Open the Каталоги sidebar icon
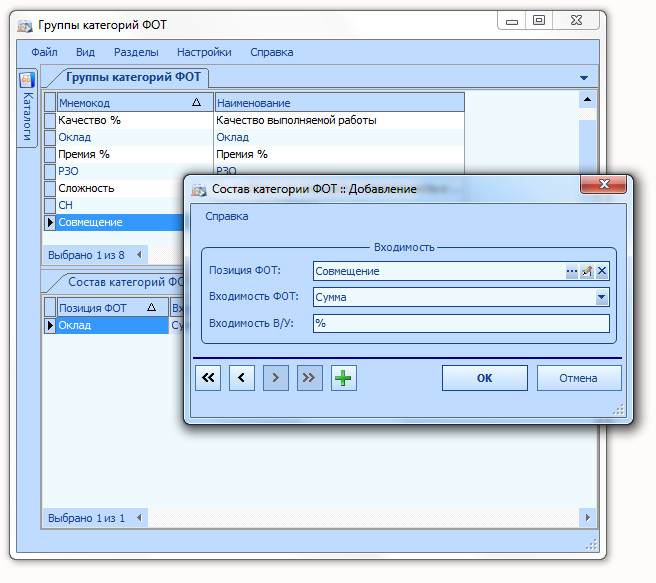Image resolution: width=656 pixels, height=583 pixels. [27, 80]
